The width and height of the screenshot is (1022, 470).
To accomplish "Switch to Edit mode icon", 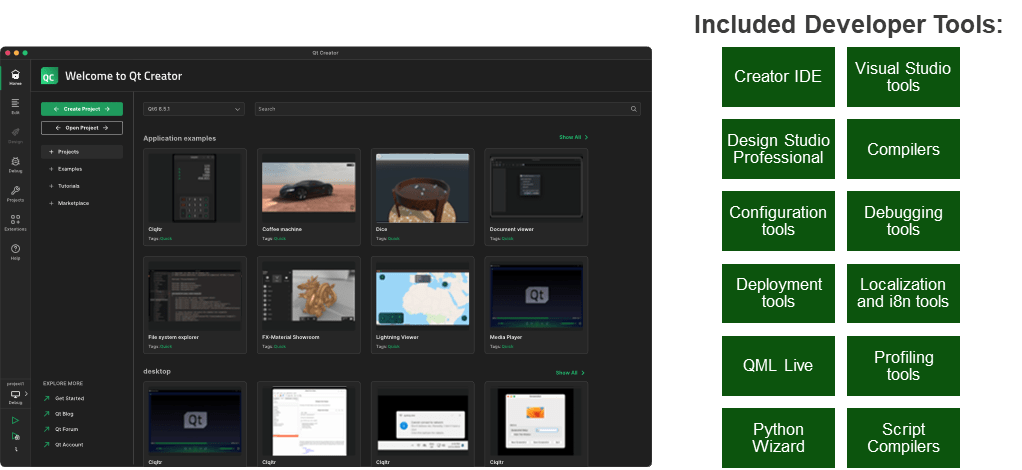I will tap(15, 105).
